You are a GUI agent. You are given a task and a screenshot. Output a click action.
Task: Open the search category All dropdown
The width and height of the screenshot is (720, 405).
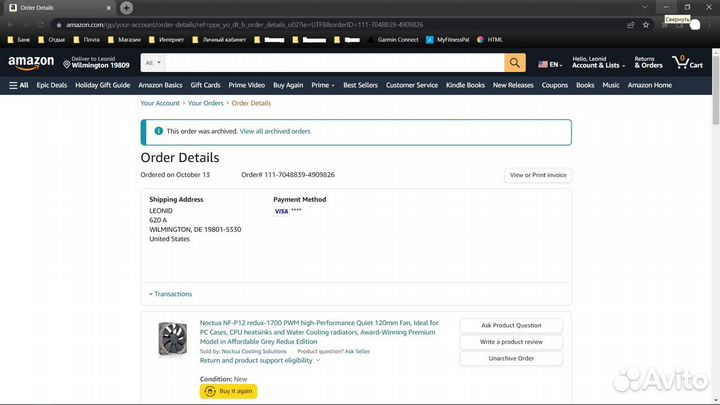[x=152, y=63]
